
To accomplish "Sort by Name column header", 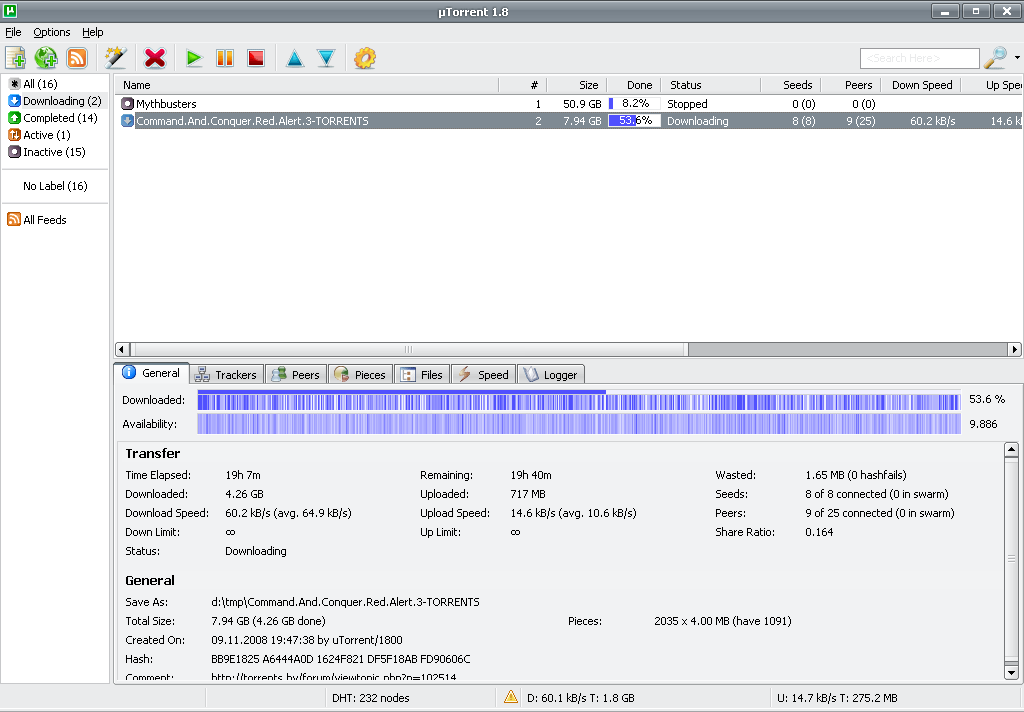I will click(307, 85).
